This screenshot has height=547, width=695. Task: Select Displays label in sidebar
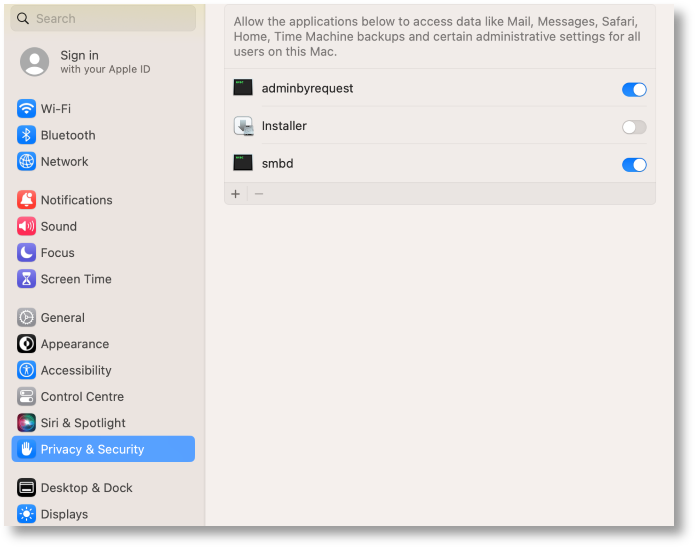(x=64, y=514)
